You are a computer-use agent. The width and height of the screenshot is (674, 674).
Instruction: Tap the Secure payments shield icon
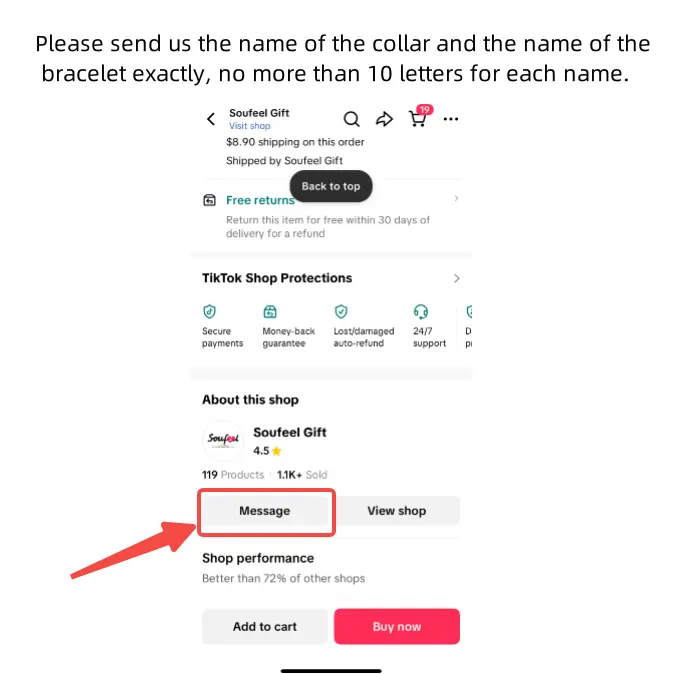[x=210, y=311]
